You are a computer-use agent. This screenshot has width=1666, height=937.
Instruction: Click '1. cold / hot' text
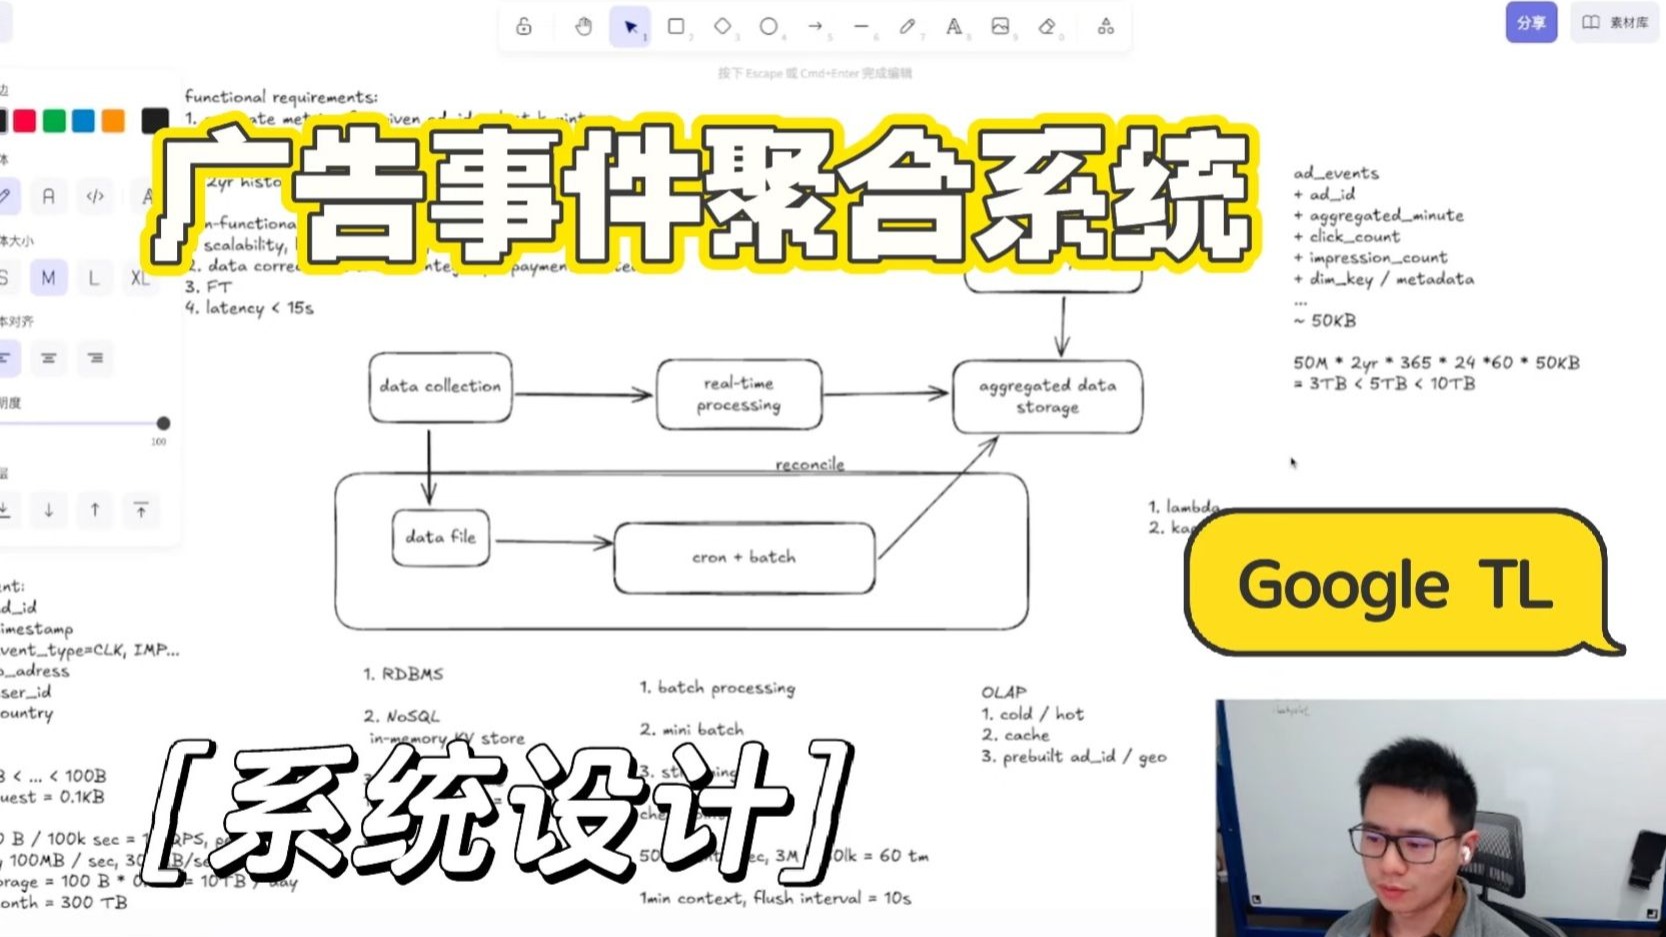[1032, 714]
